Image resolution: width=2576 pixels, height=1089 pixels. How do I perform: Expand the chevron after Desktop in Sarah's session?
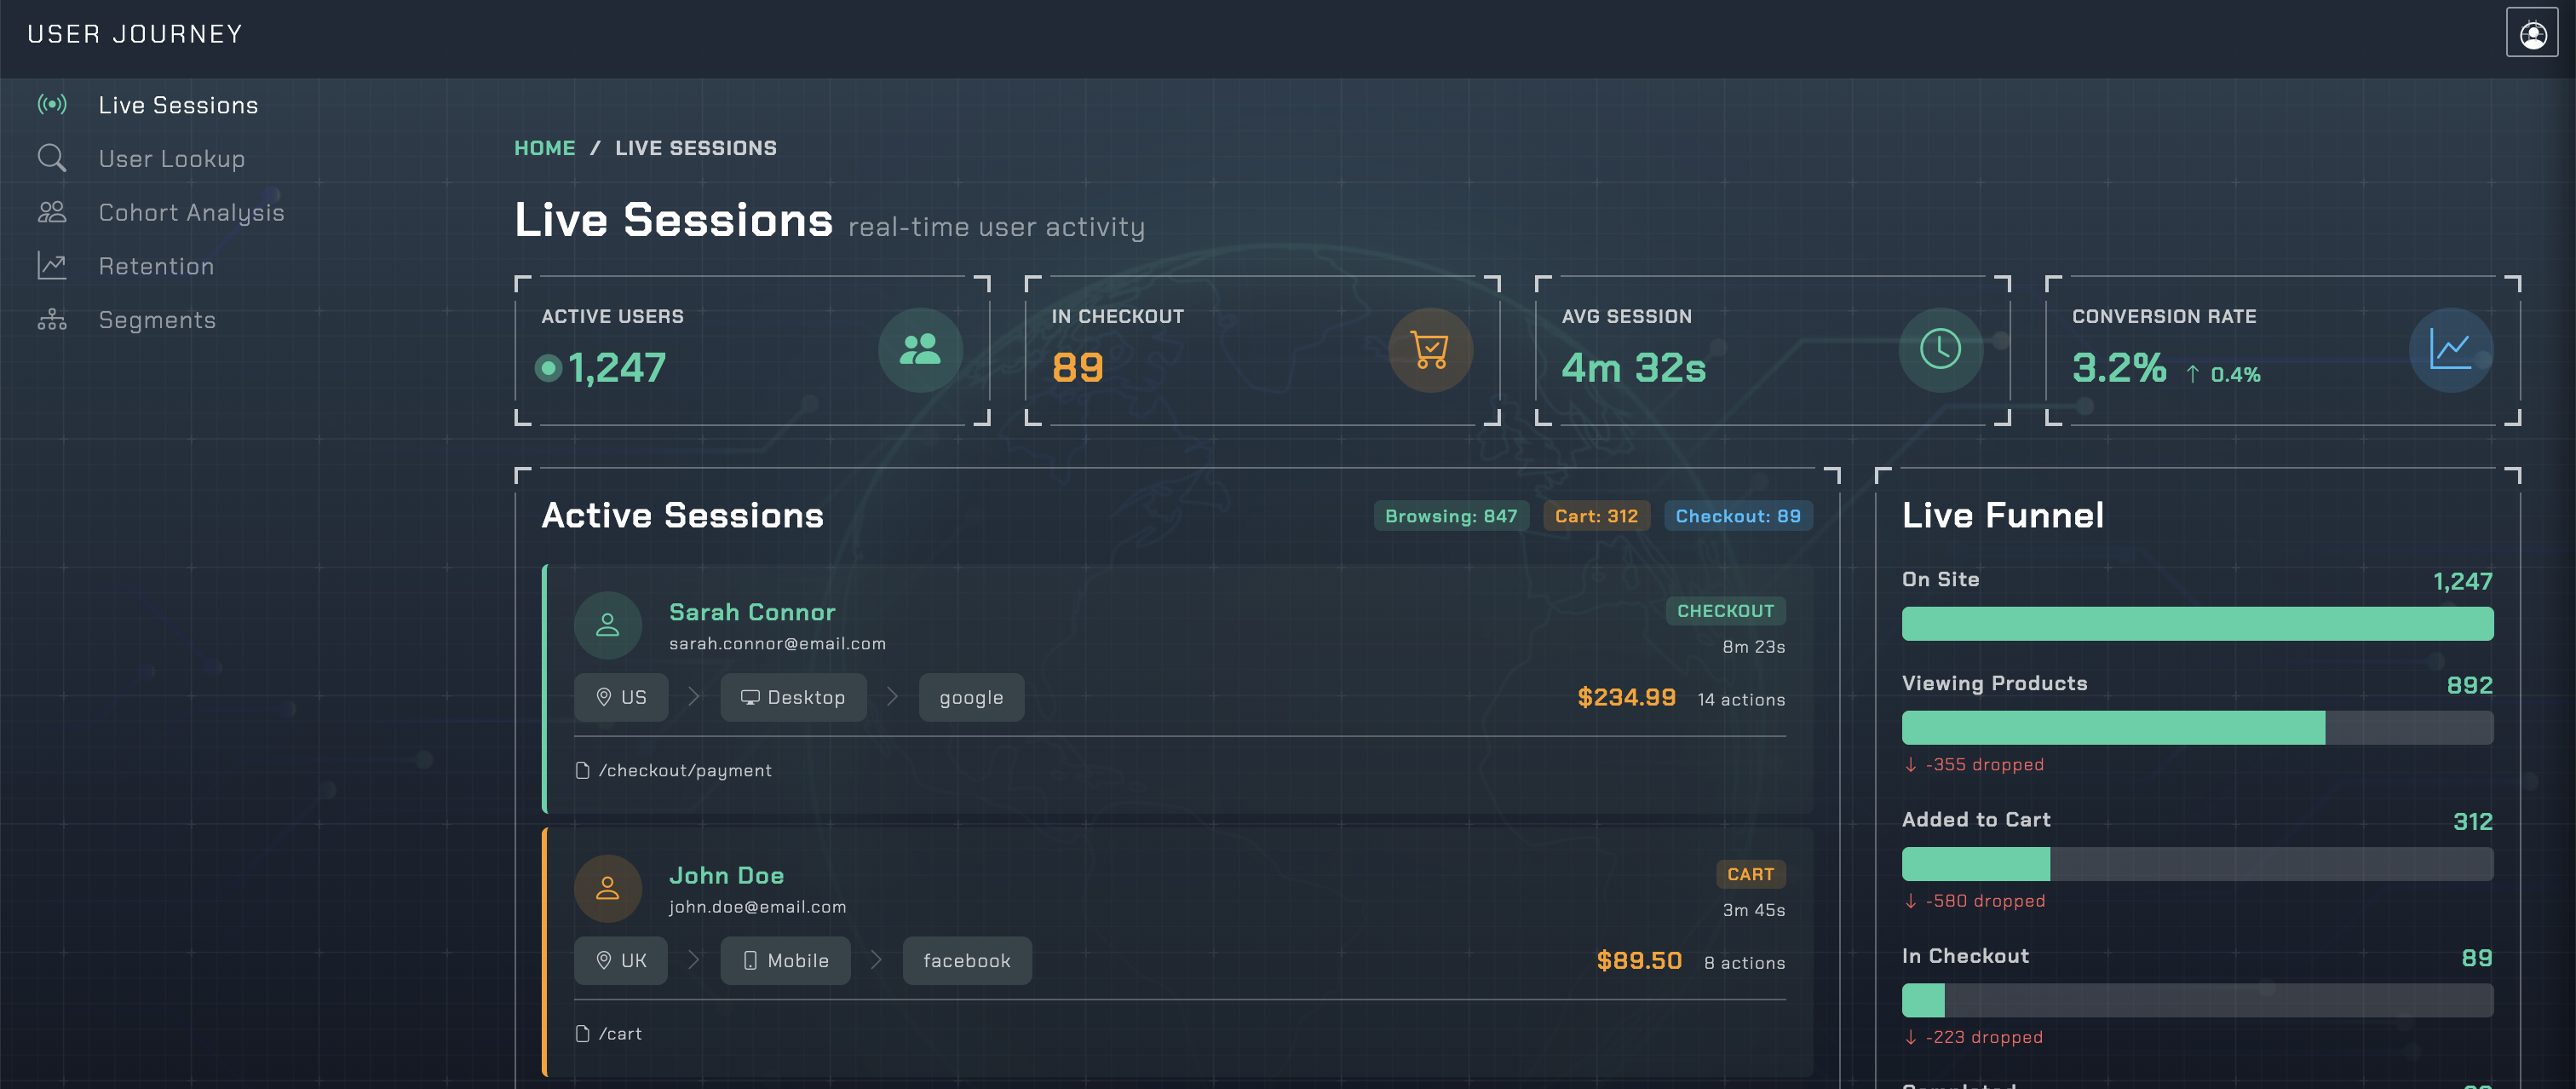click(891, 697)
